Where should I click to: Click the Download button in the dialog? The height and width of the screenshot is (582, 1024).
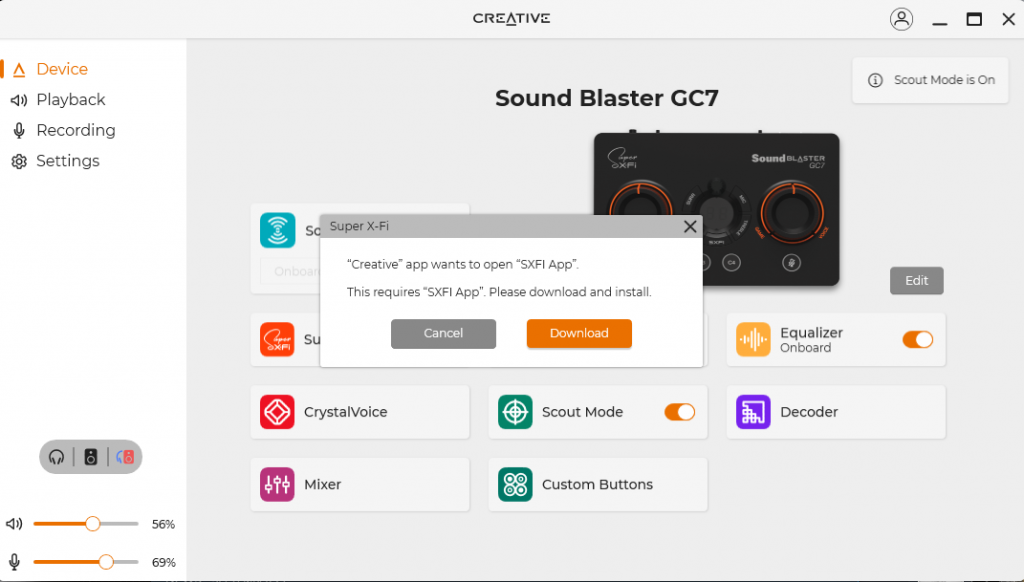pos(579,334)
